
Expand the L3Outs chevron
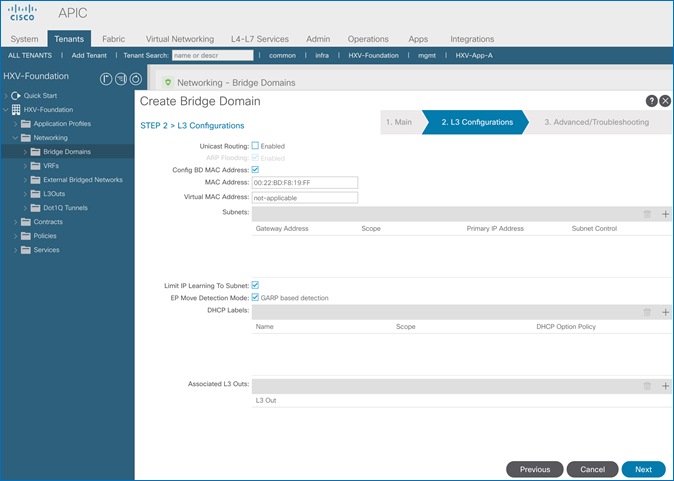[25, 194]
